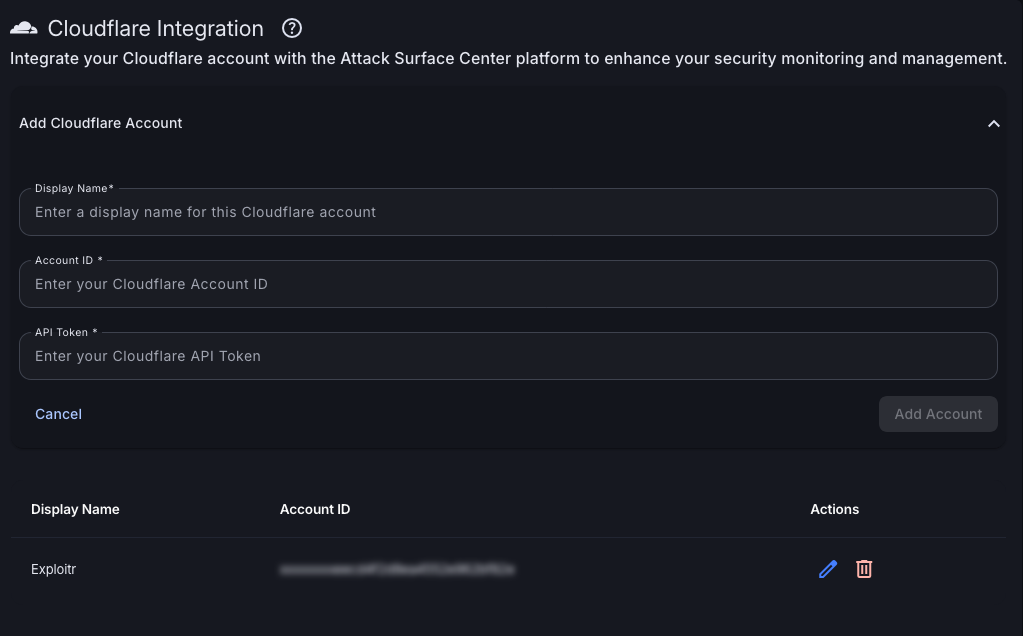The width and height of the screenshot is (1023, 636).
Task: Delete the Exploitr account via trash icon
Action: (x=864, y=569)
